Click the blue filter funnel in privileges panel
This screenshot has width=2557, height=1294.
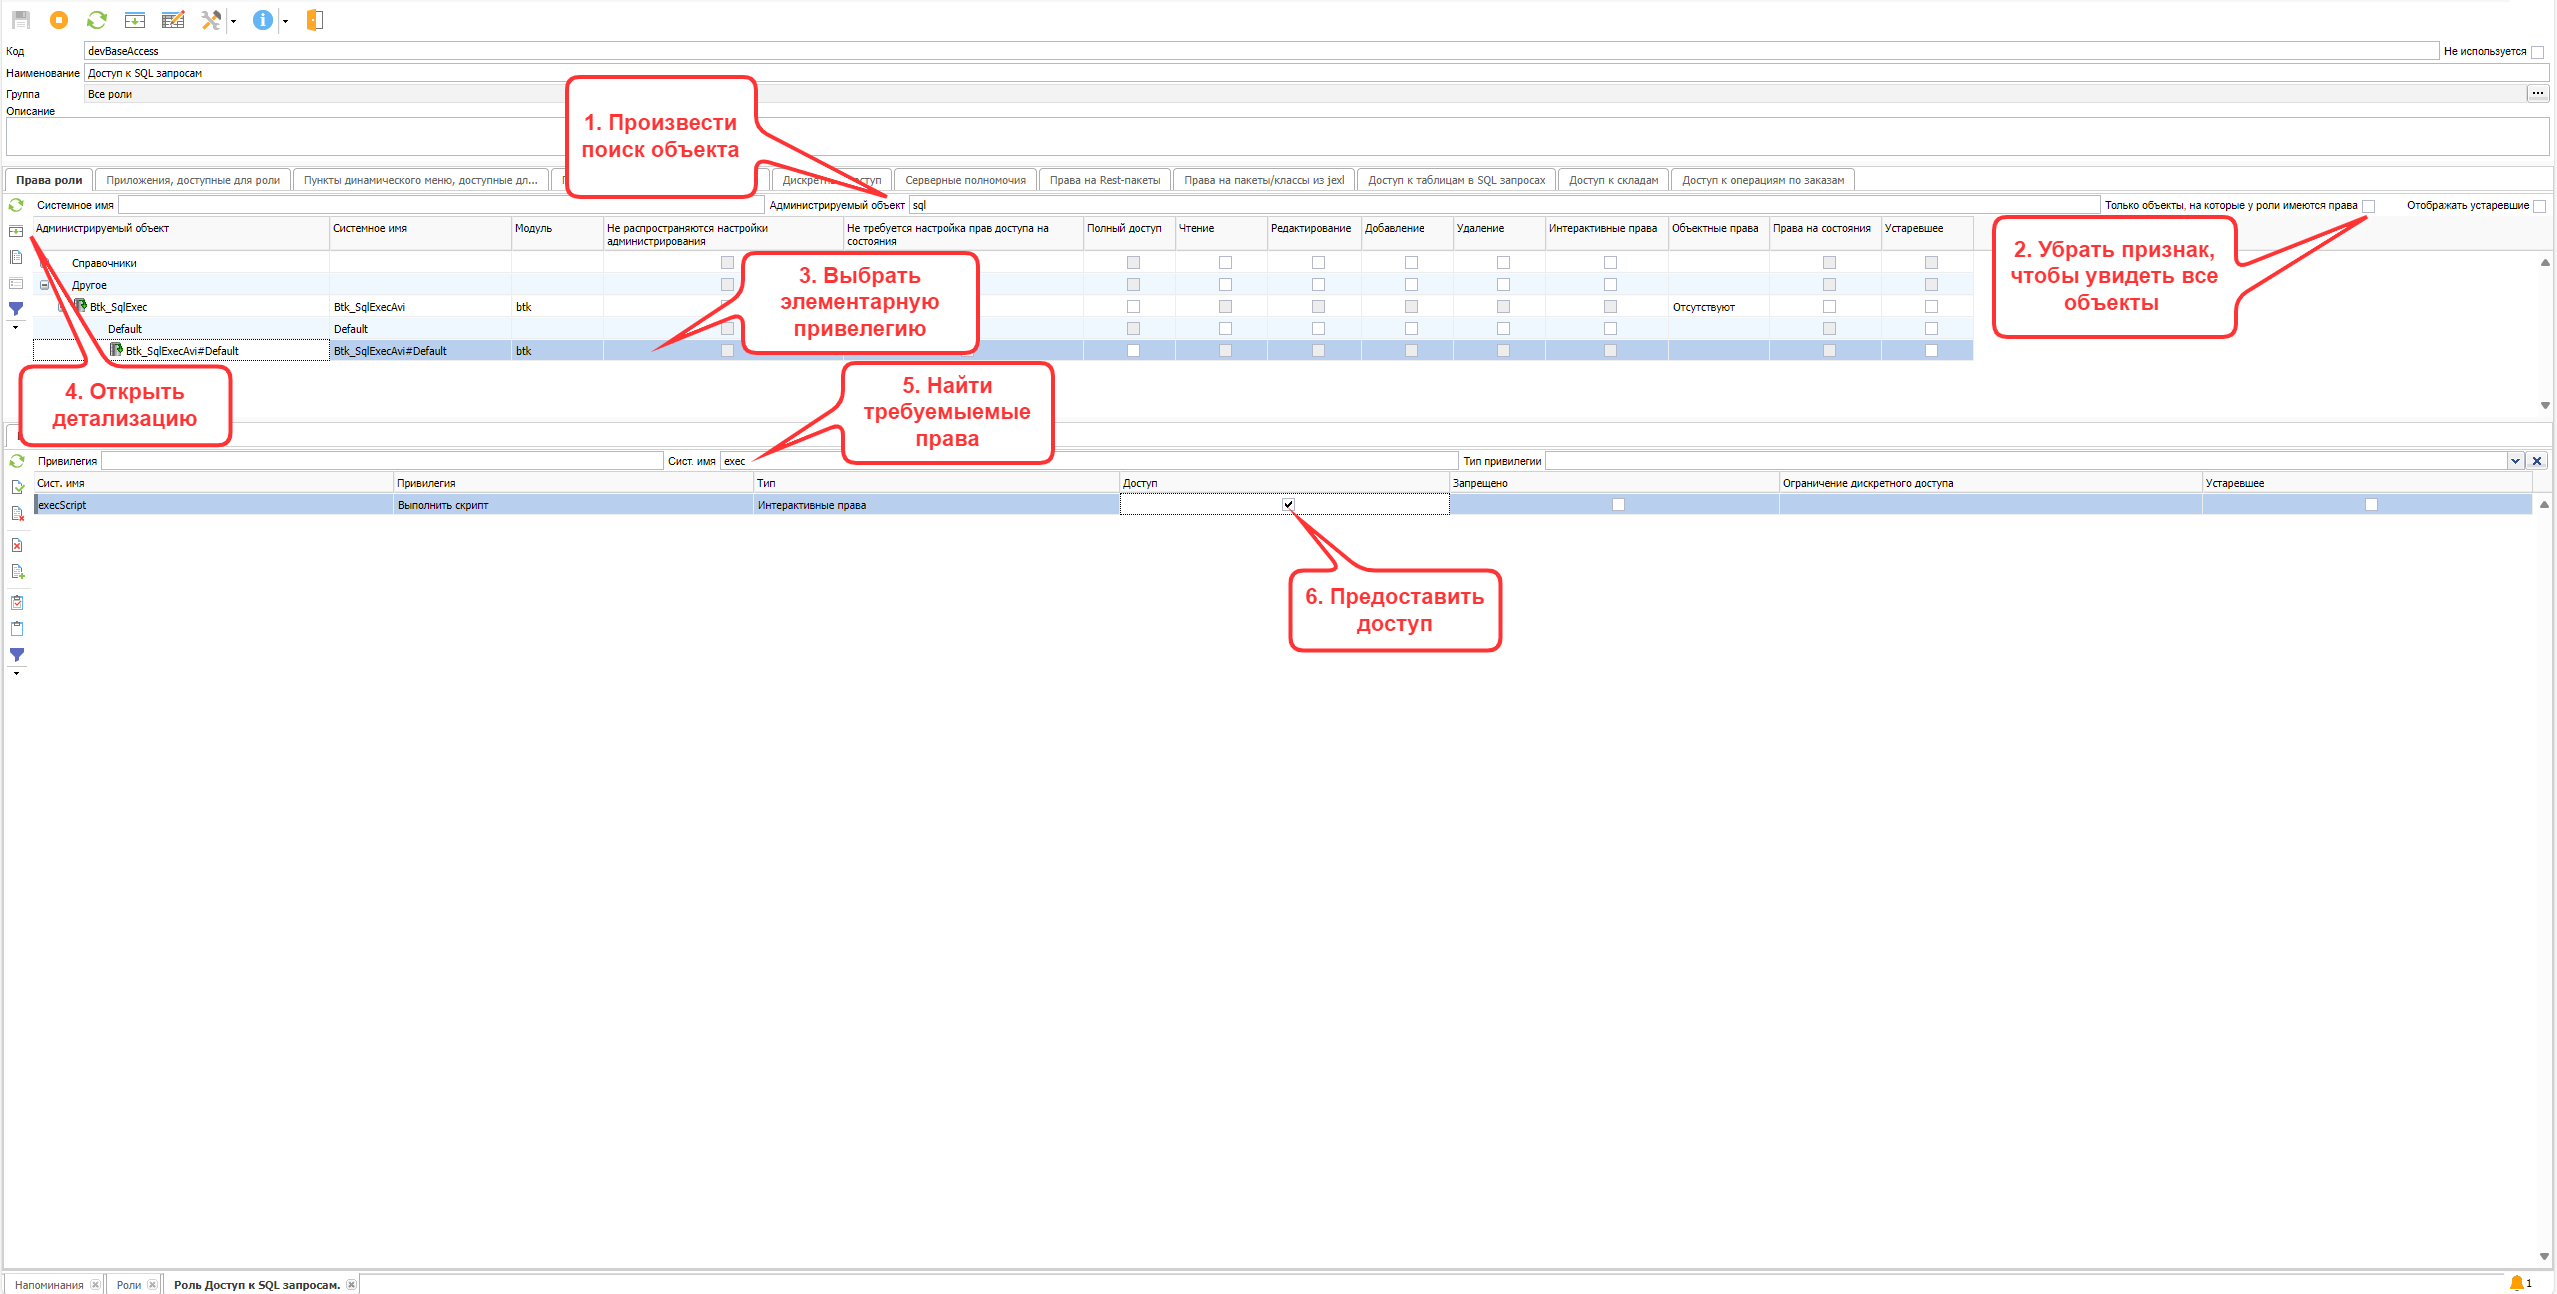tap(17, 655)
